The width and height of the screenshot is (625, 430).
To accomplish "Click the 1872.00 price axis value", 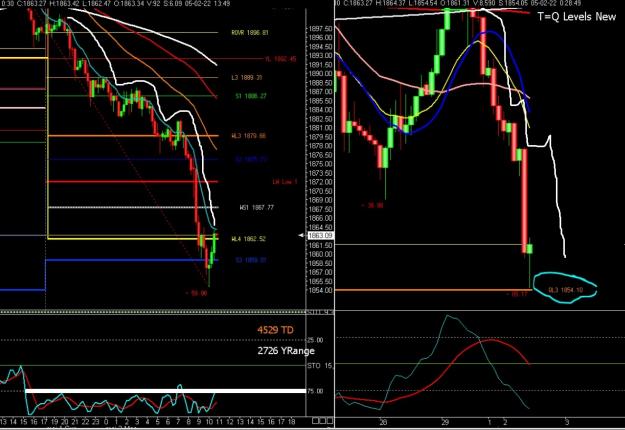I will click(x=320, y=182).
